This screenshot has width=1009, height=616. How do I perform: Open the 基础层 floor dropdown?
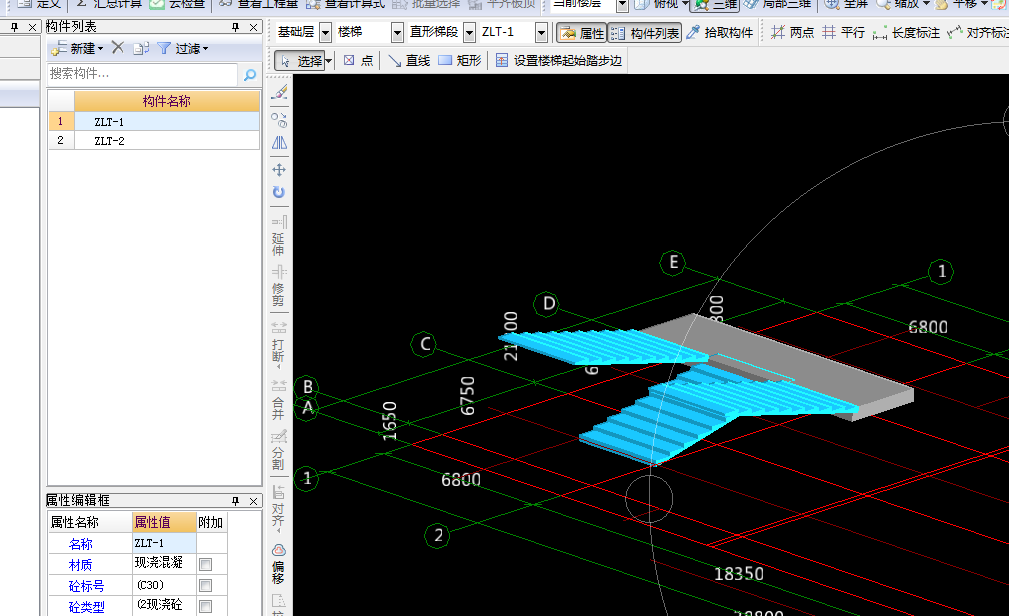(326, 32)
